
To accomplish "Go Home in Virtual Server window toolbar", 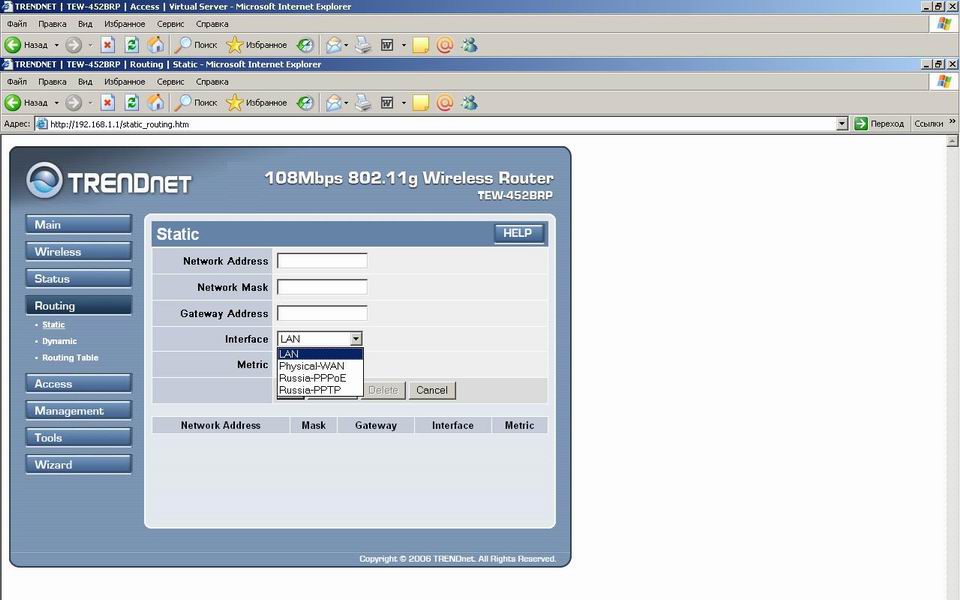I will click(x=156, y=45).
